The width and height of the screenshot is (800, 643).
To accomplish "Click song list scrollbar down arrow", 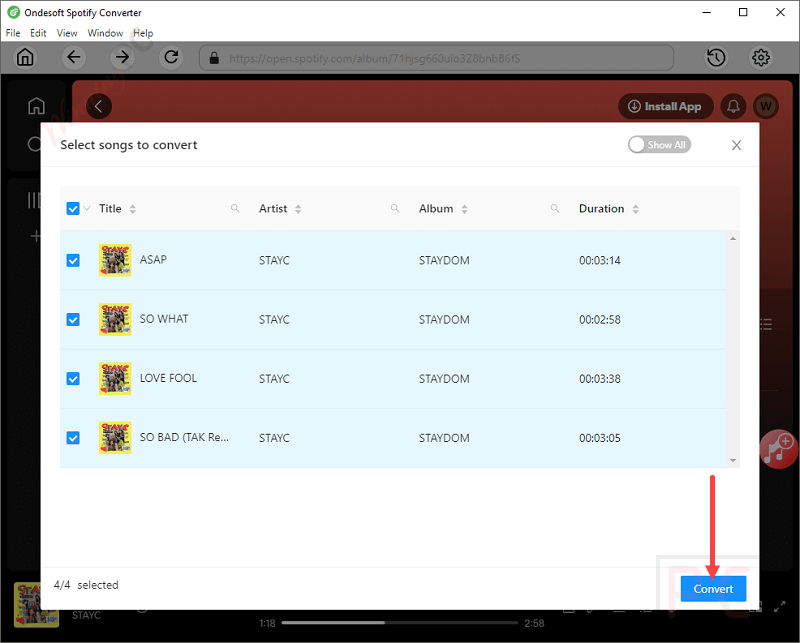I will click(x=733, y=460).
